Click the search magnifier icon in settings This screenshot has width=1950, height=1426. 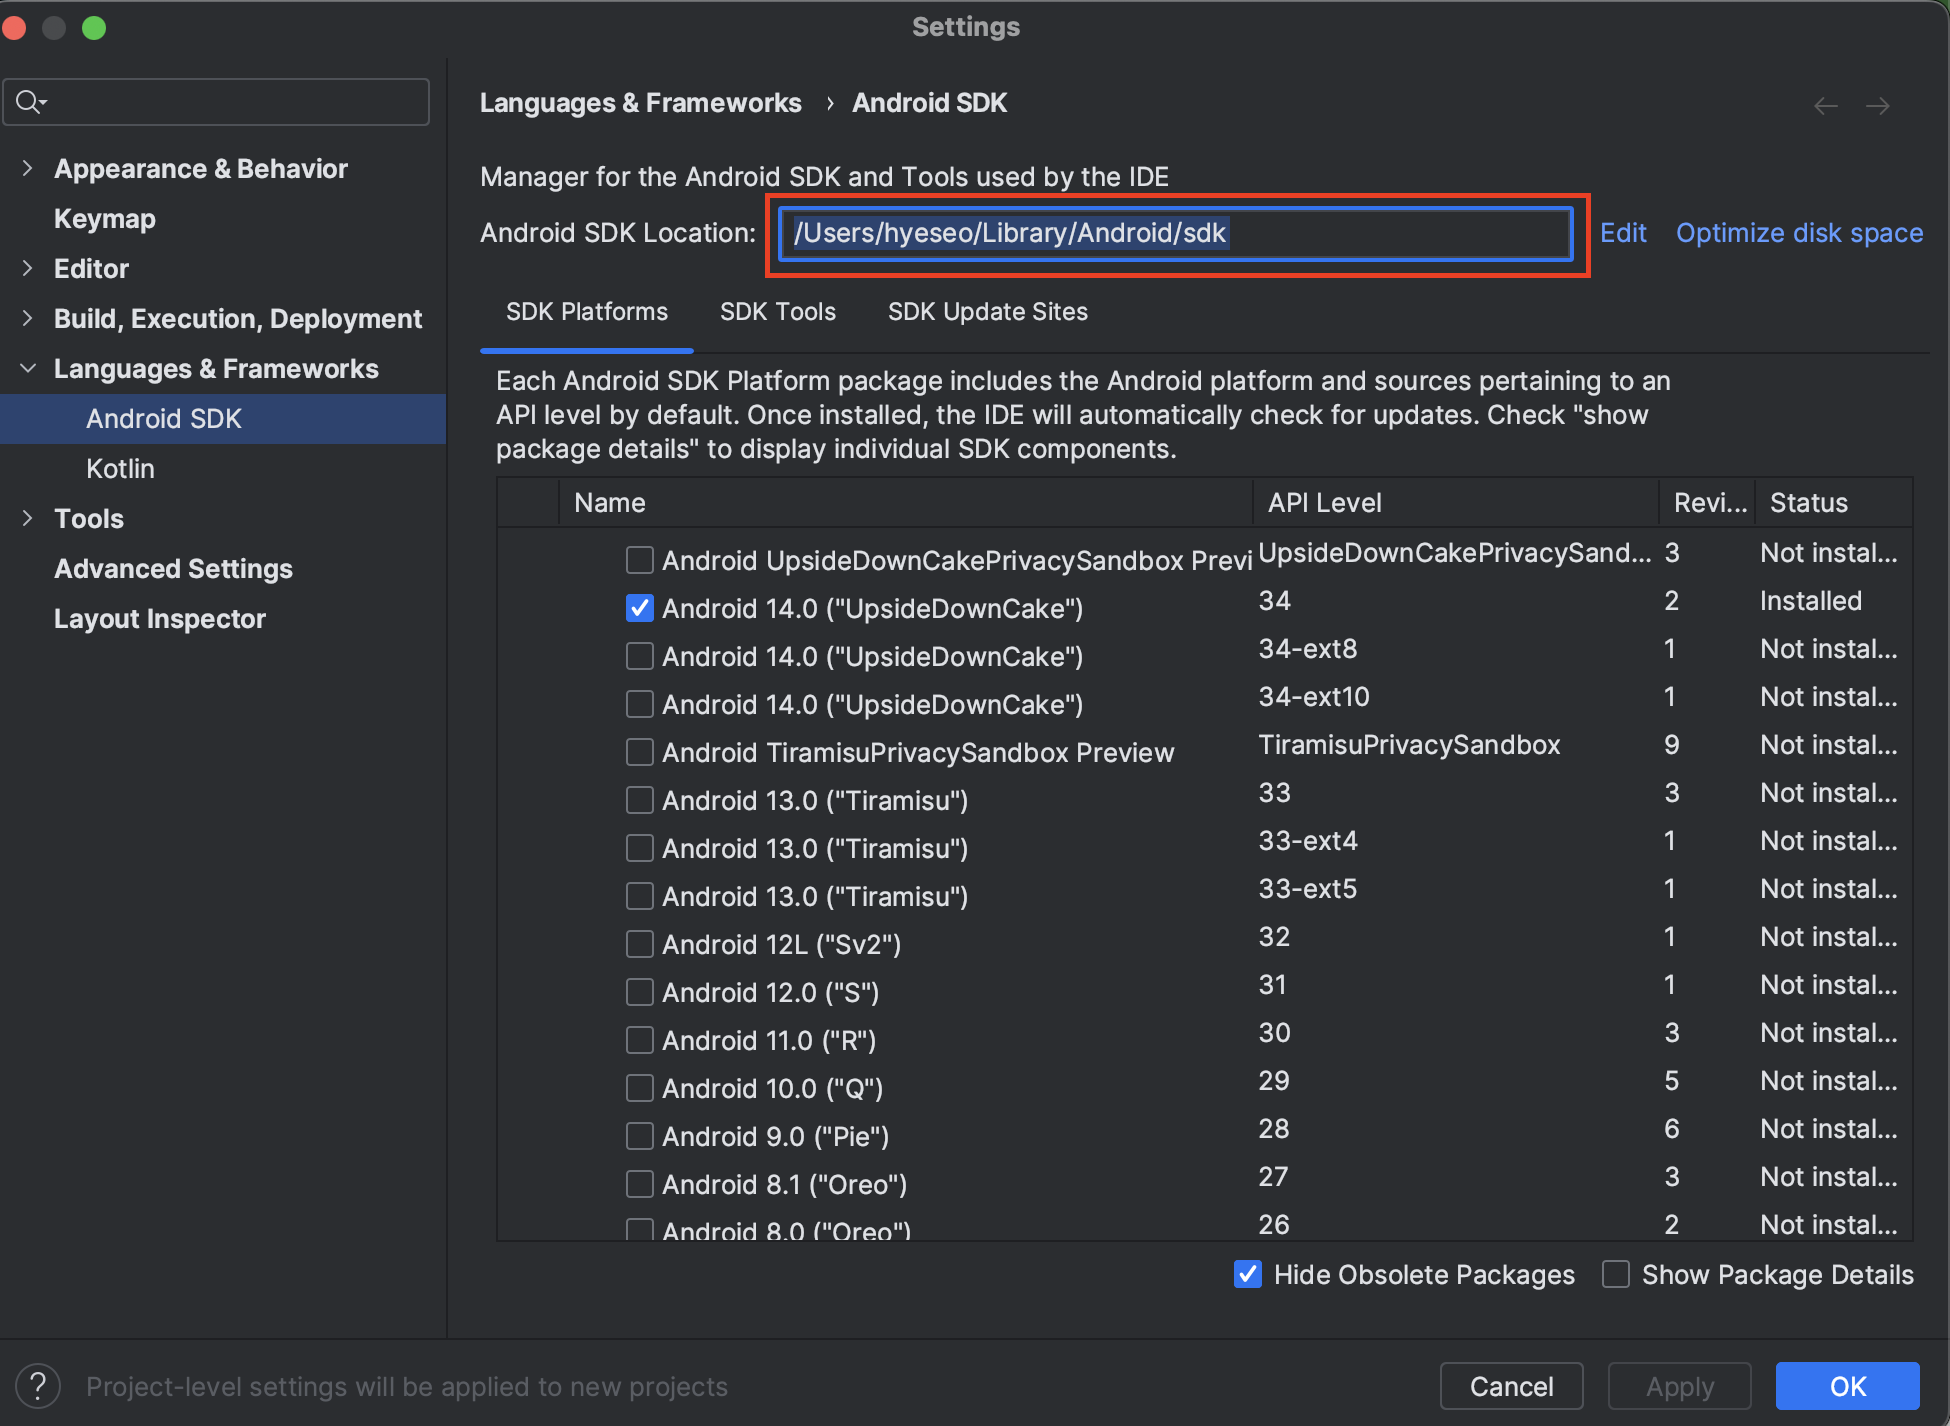[30, 102]
